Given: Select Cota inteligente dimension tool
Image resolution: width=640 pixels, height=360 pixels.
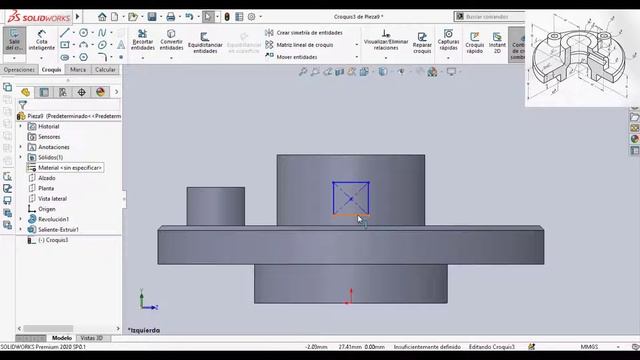Looking at the screenshot, I should 42,40.
